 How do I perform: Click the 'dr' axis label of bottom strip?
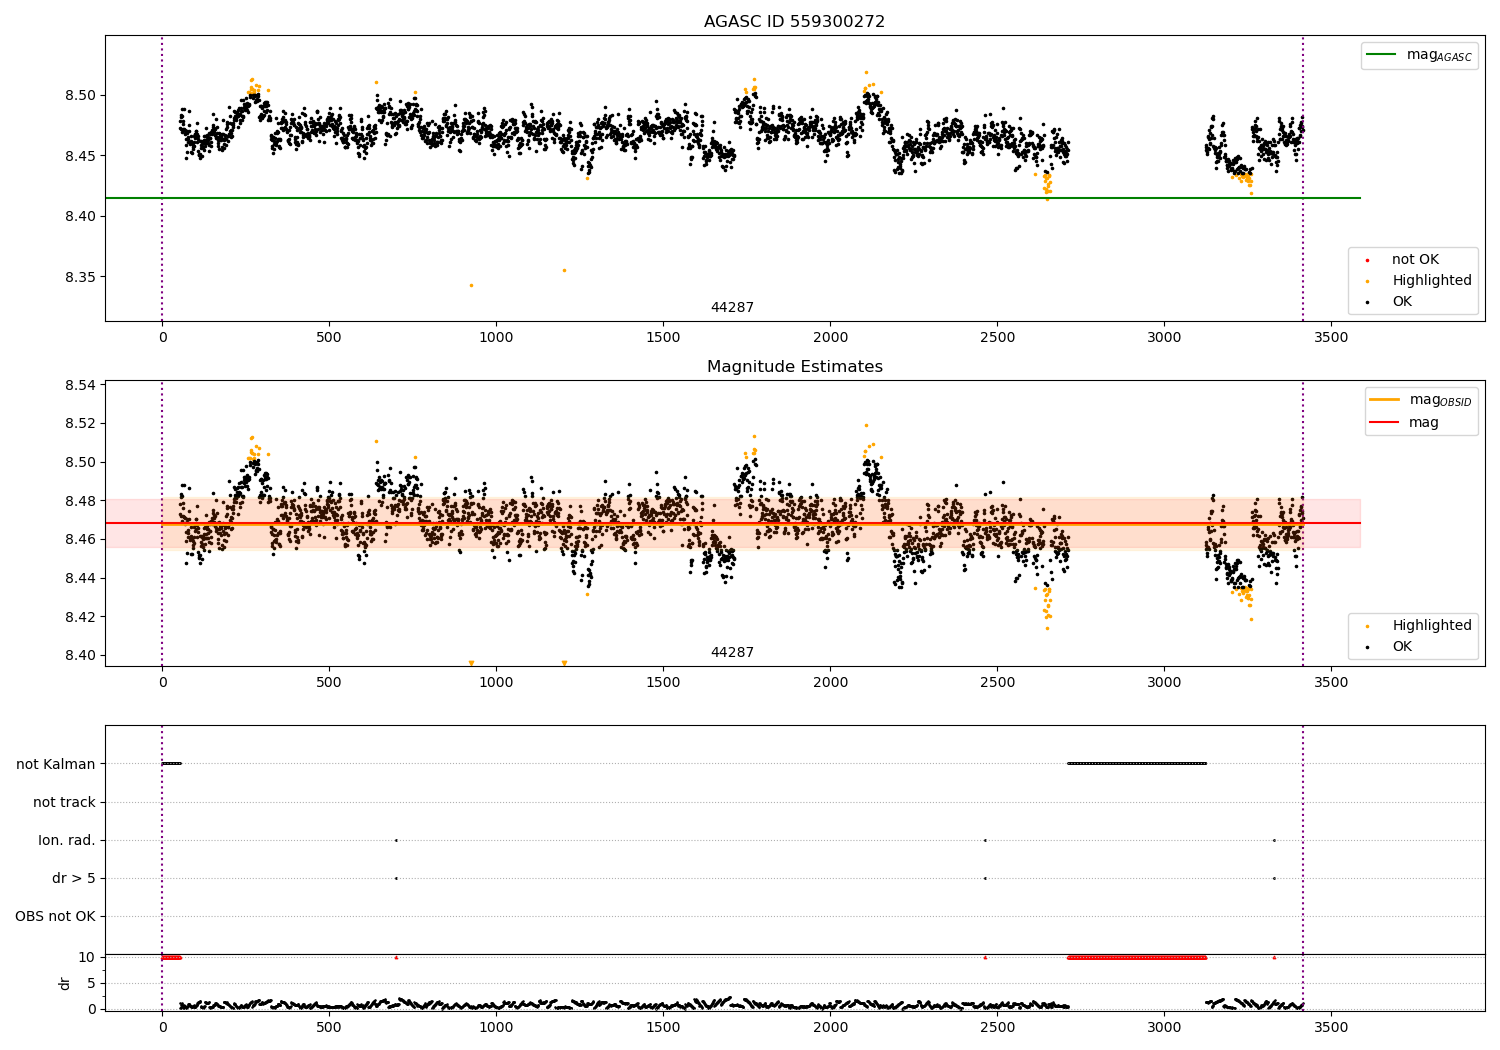click(x=65, y=983)
